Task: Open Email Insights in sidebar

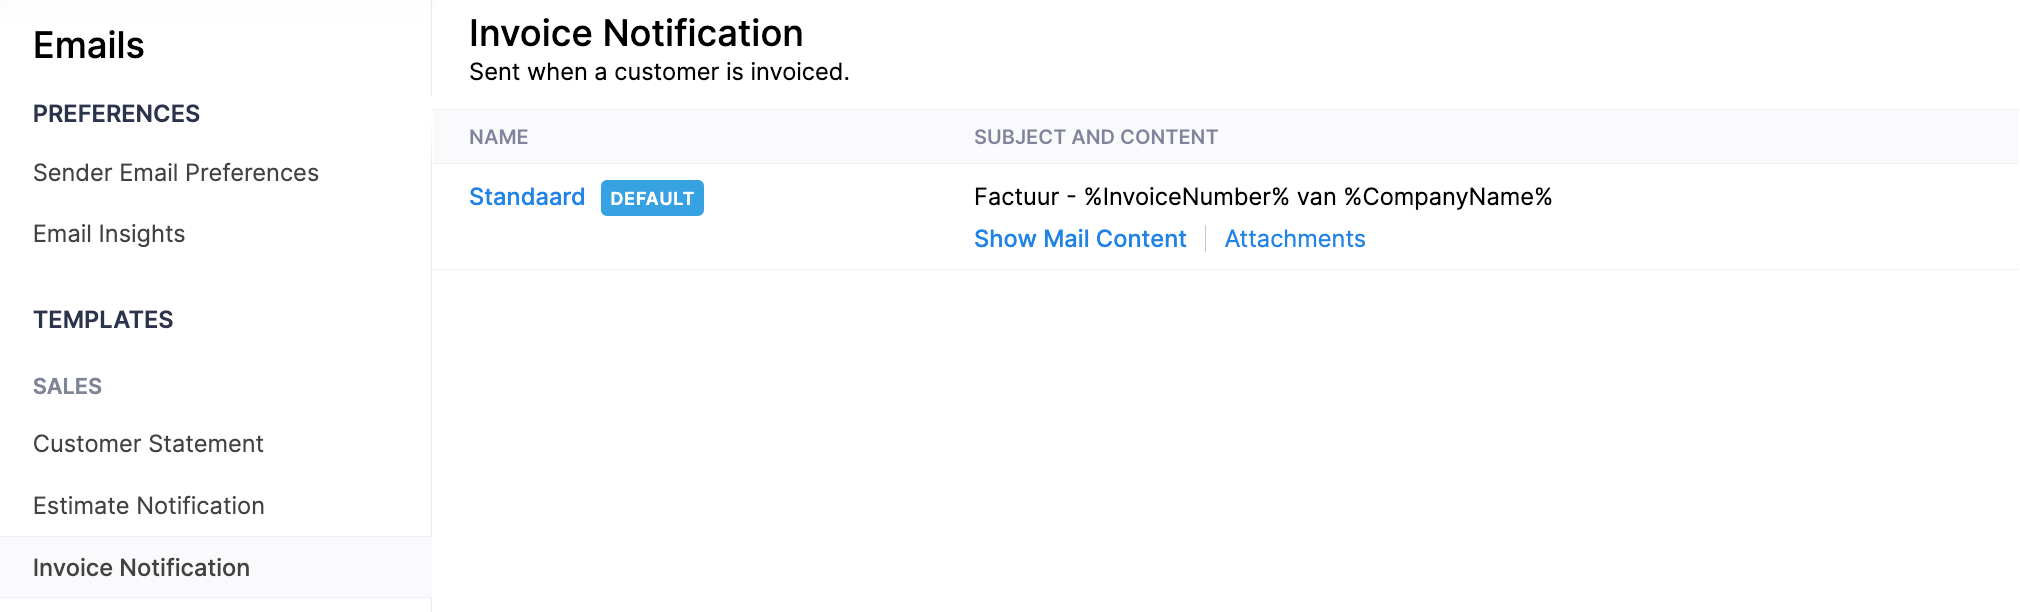Action: 109,234
